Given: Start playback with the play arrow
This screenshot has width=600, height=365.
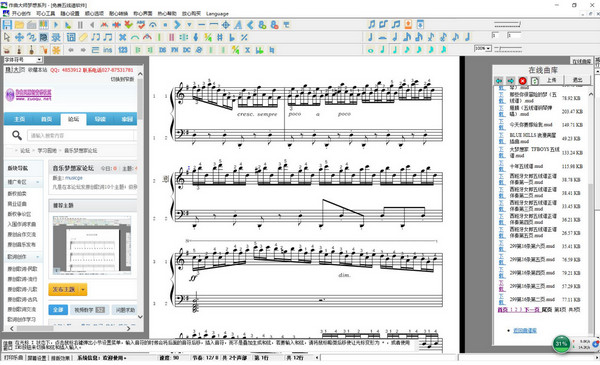Looking at the screenshot, I should point(56,25).
